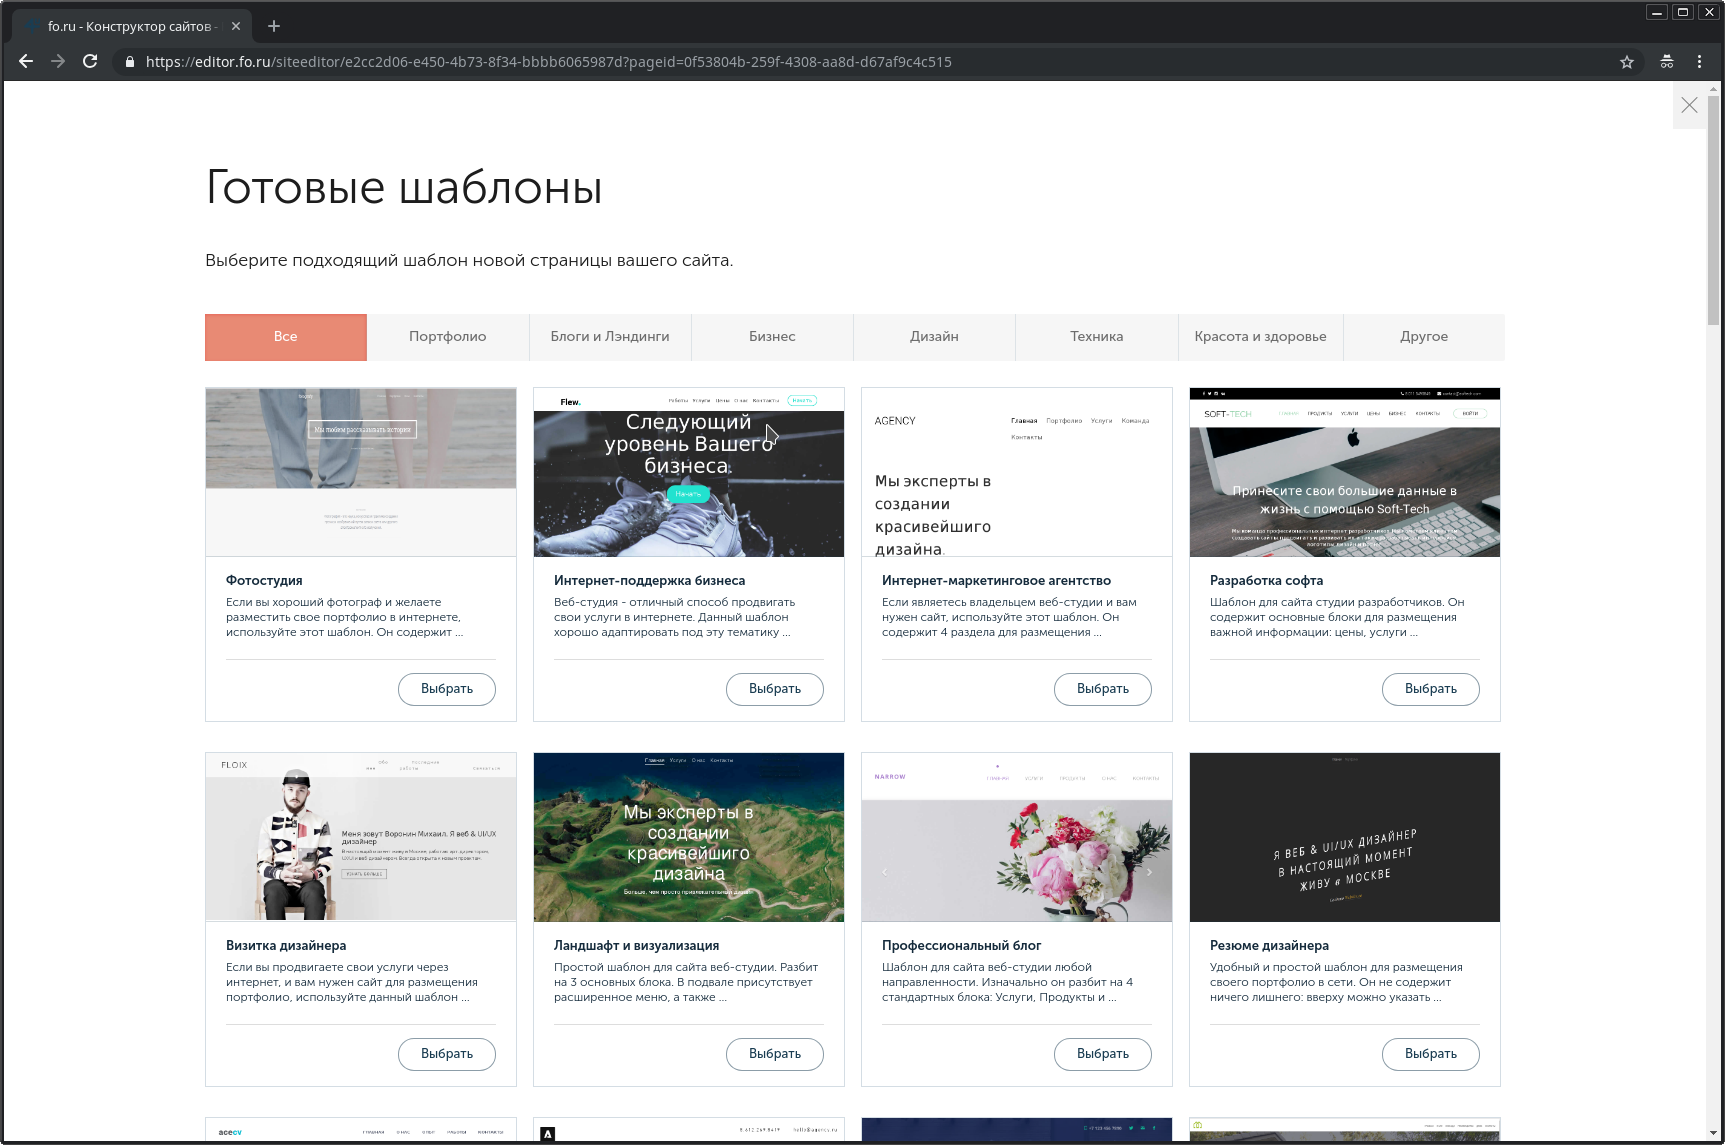Click the browser back arrow
This screenshot has width=1725, height=1145.
26,61
